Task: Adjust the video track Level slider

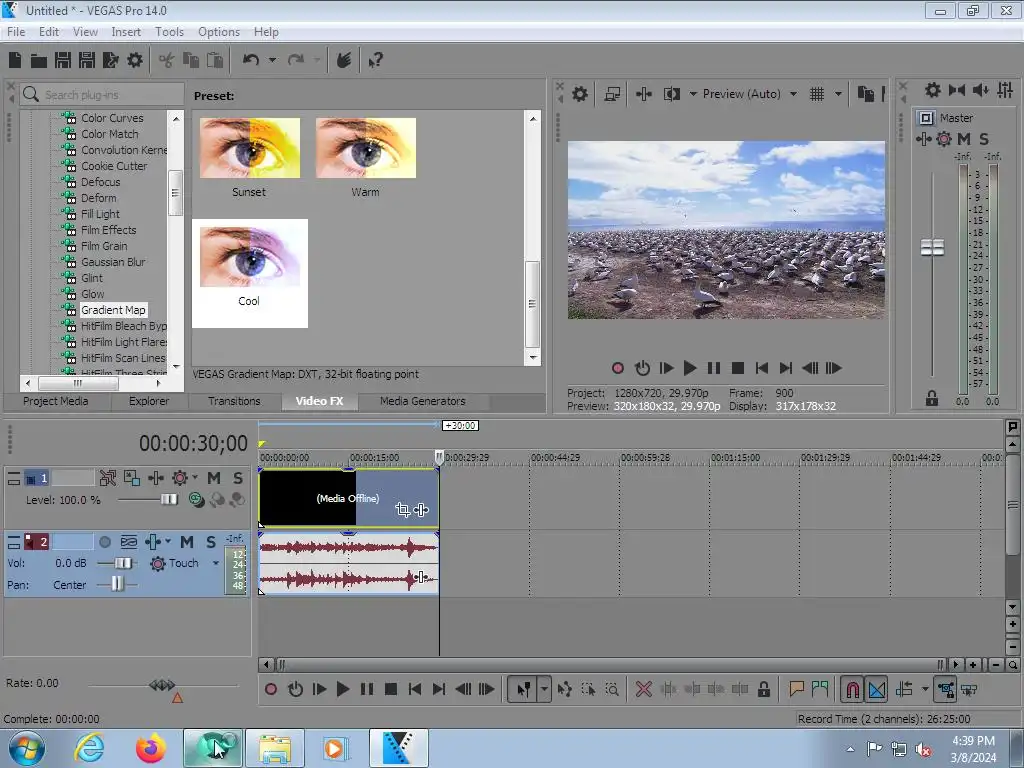Action: (x=168, y=500)
